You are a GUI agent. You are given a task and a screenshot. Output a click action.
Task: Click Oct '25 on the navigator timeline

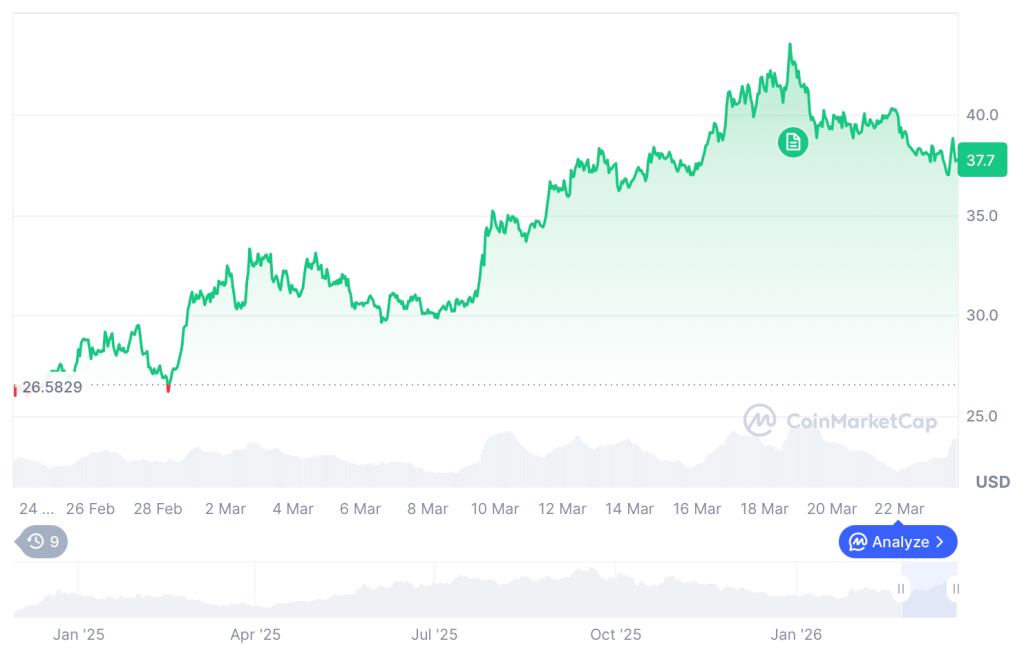[615, 634]
